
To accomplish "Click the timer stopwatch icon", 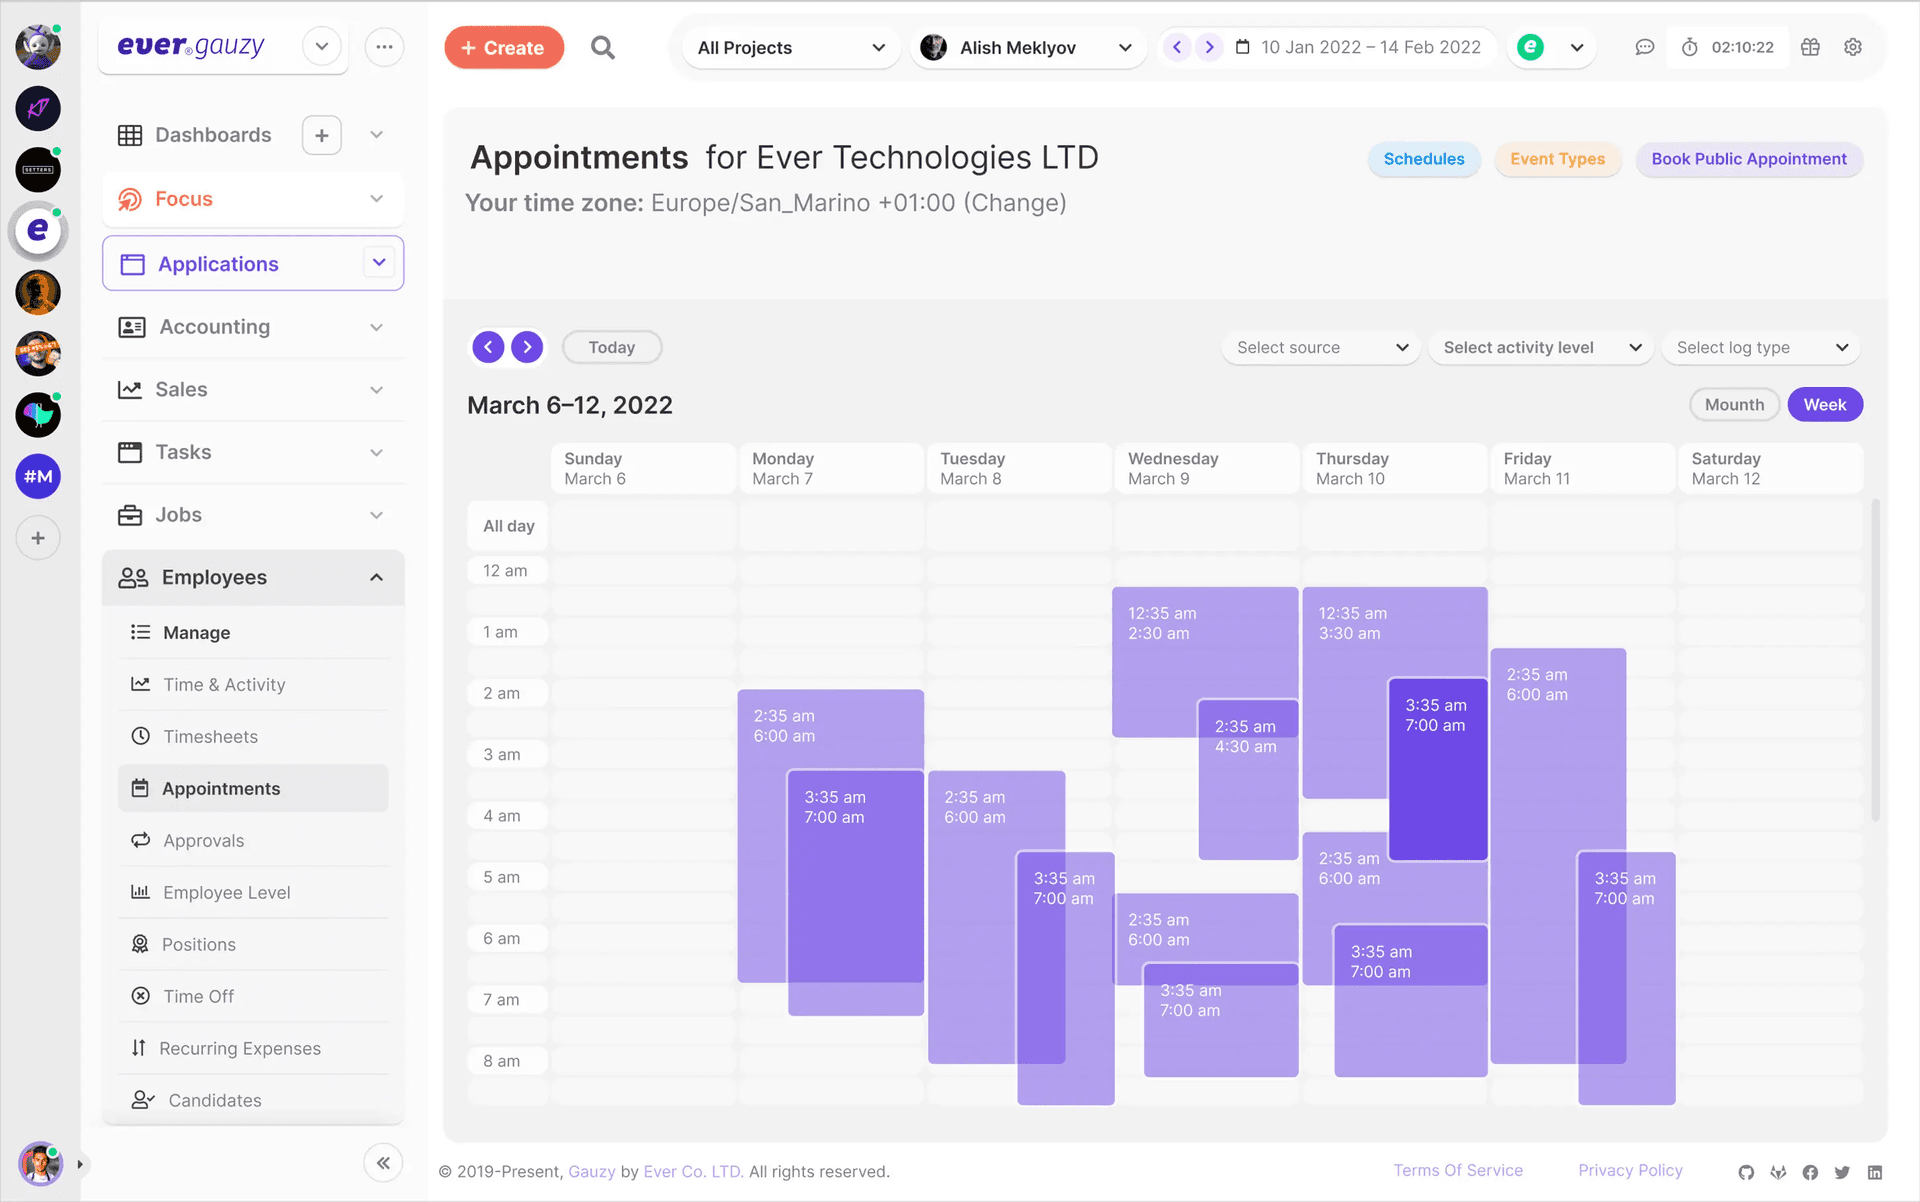I will [x=1689, y=47].
